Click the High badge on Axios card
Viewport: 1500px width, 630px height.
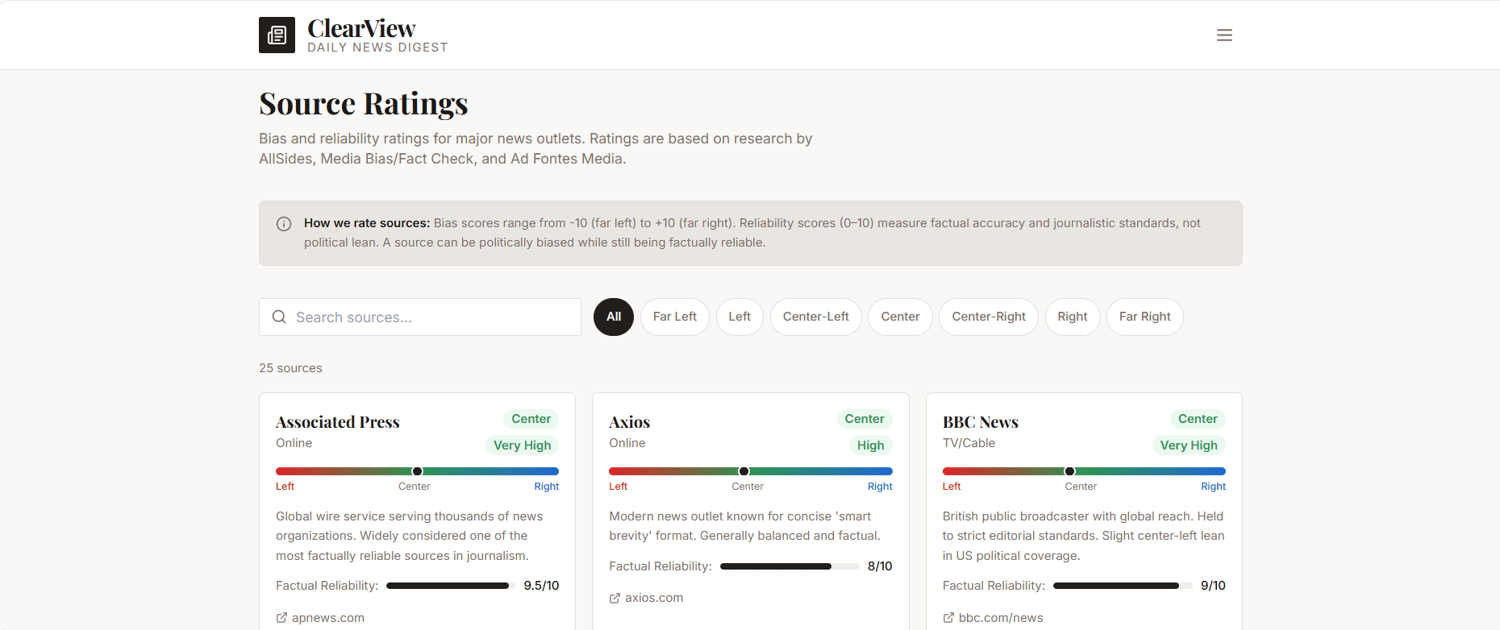coord(871,445)
